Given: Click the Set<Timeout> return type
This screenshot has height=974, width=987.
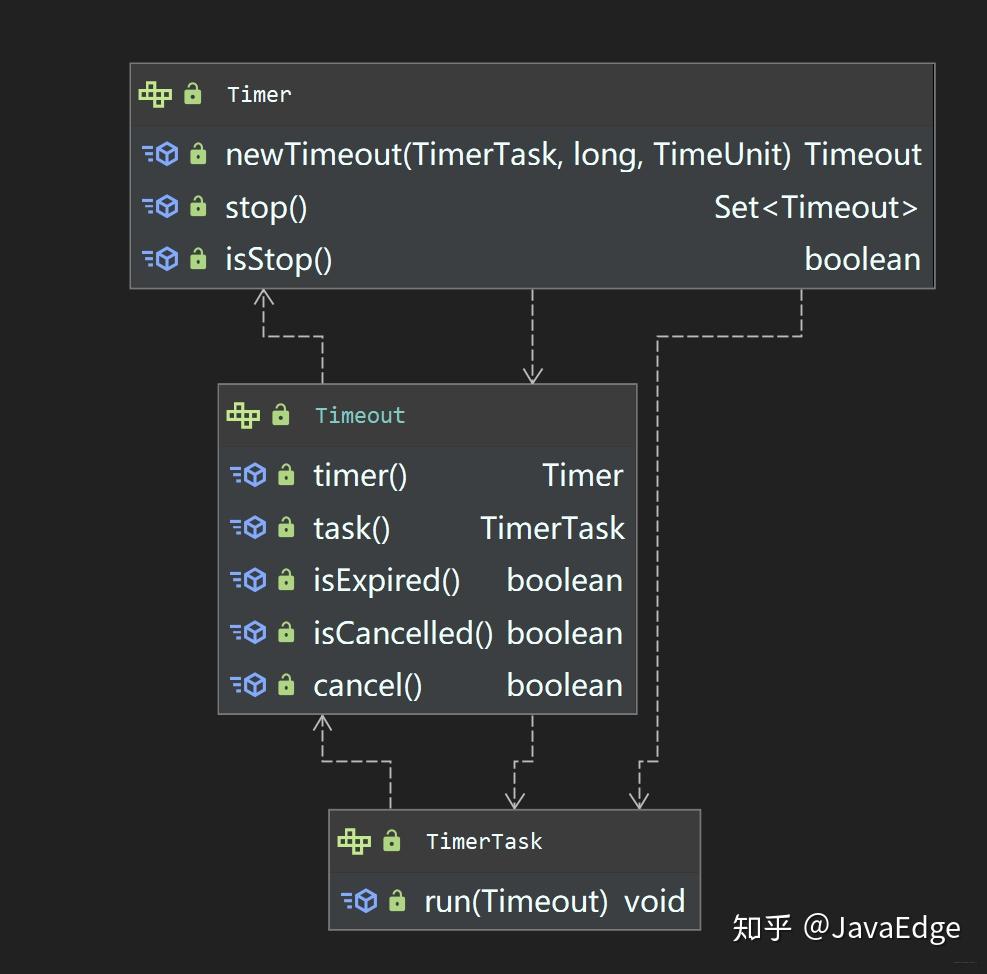Looking at the screenshot, I should [815, 207].
